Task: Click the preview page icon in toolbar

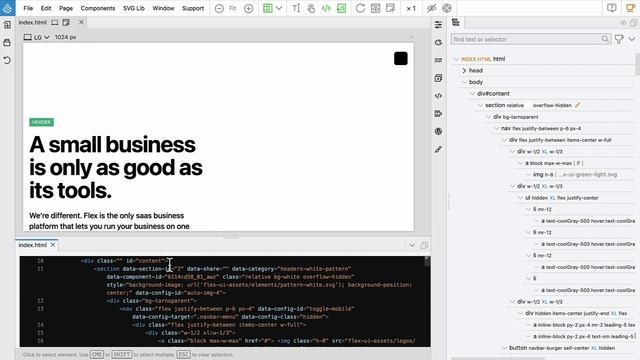Action: point(376,8)
